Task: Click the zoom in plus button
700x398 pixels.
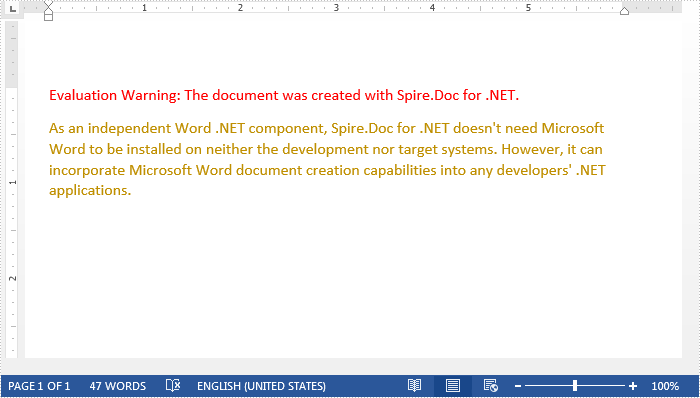Action: click(633, 386)
